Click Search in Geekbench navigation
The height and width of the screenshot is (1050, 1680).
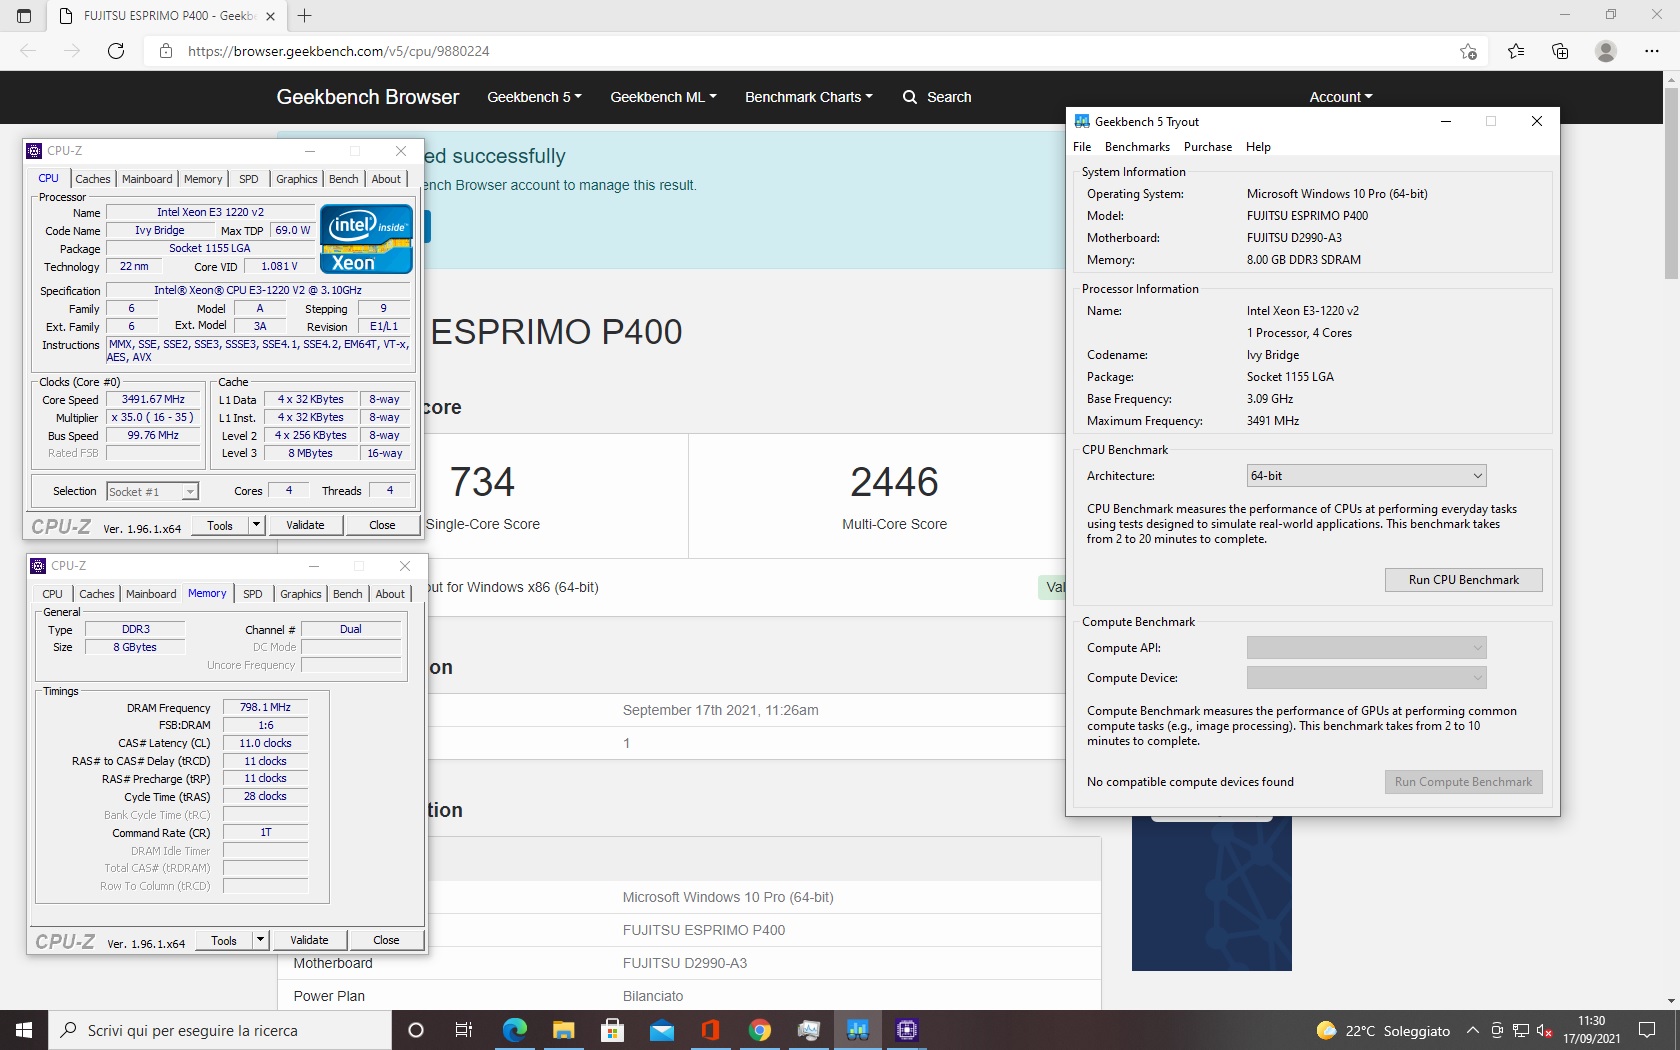pyautogui.click(x=937, y=97)
